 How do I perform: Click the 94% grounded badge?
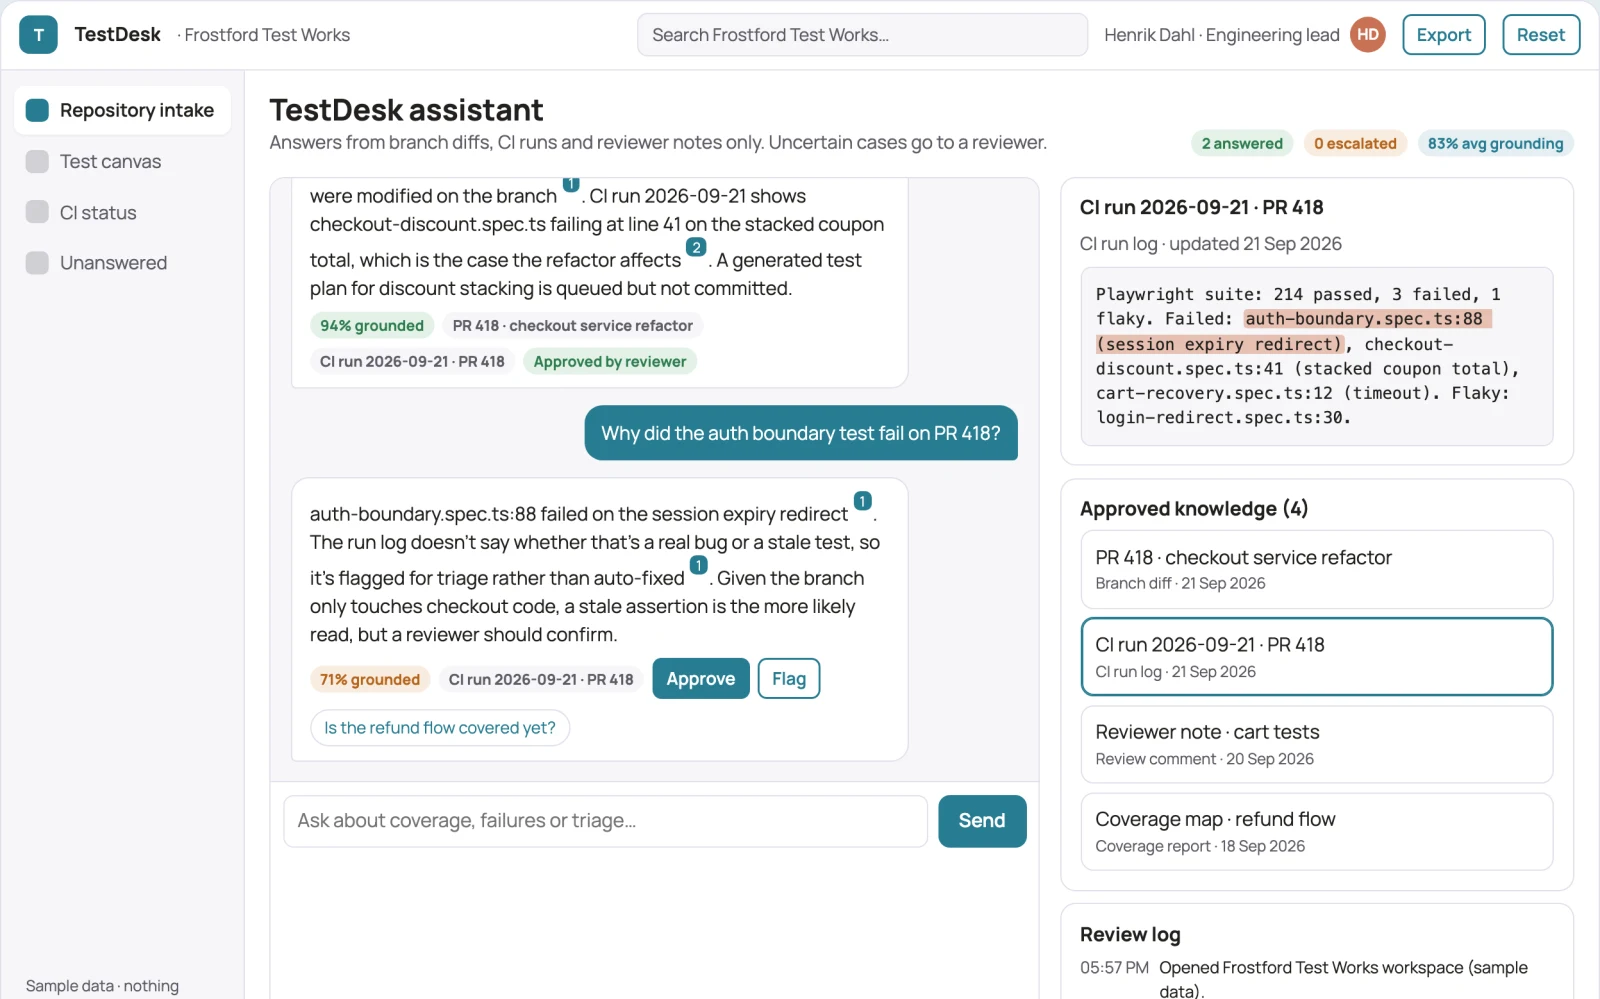click(x=372, y=326)
